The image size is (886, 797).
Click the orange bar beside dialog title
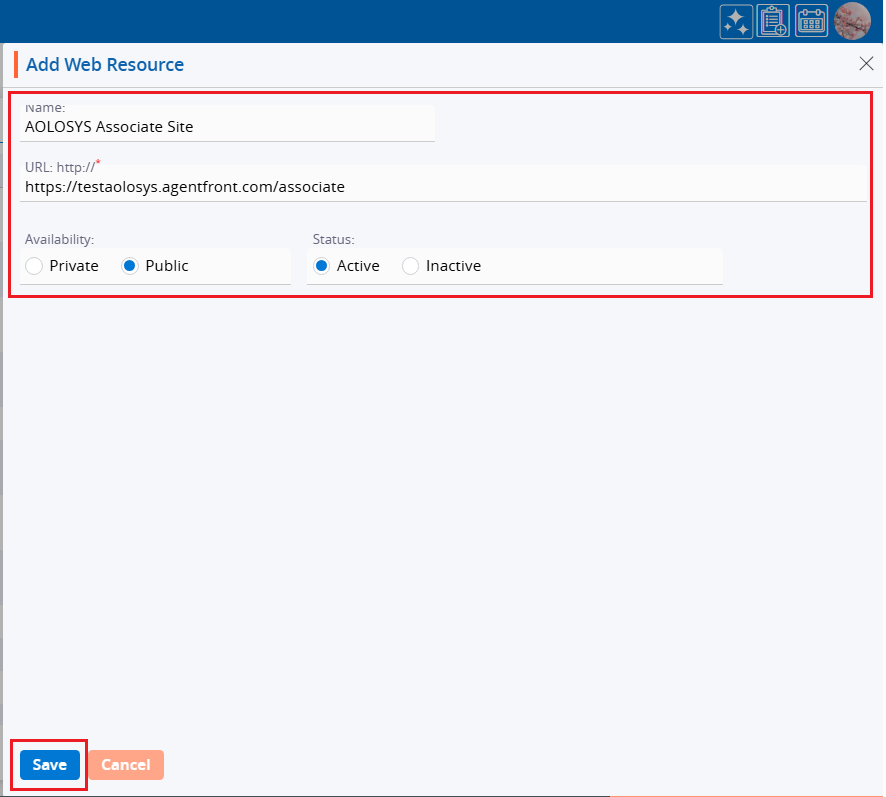click(x=16, y=65)
